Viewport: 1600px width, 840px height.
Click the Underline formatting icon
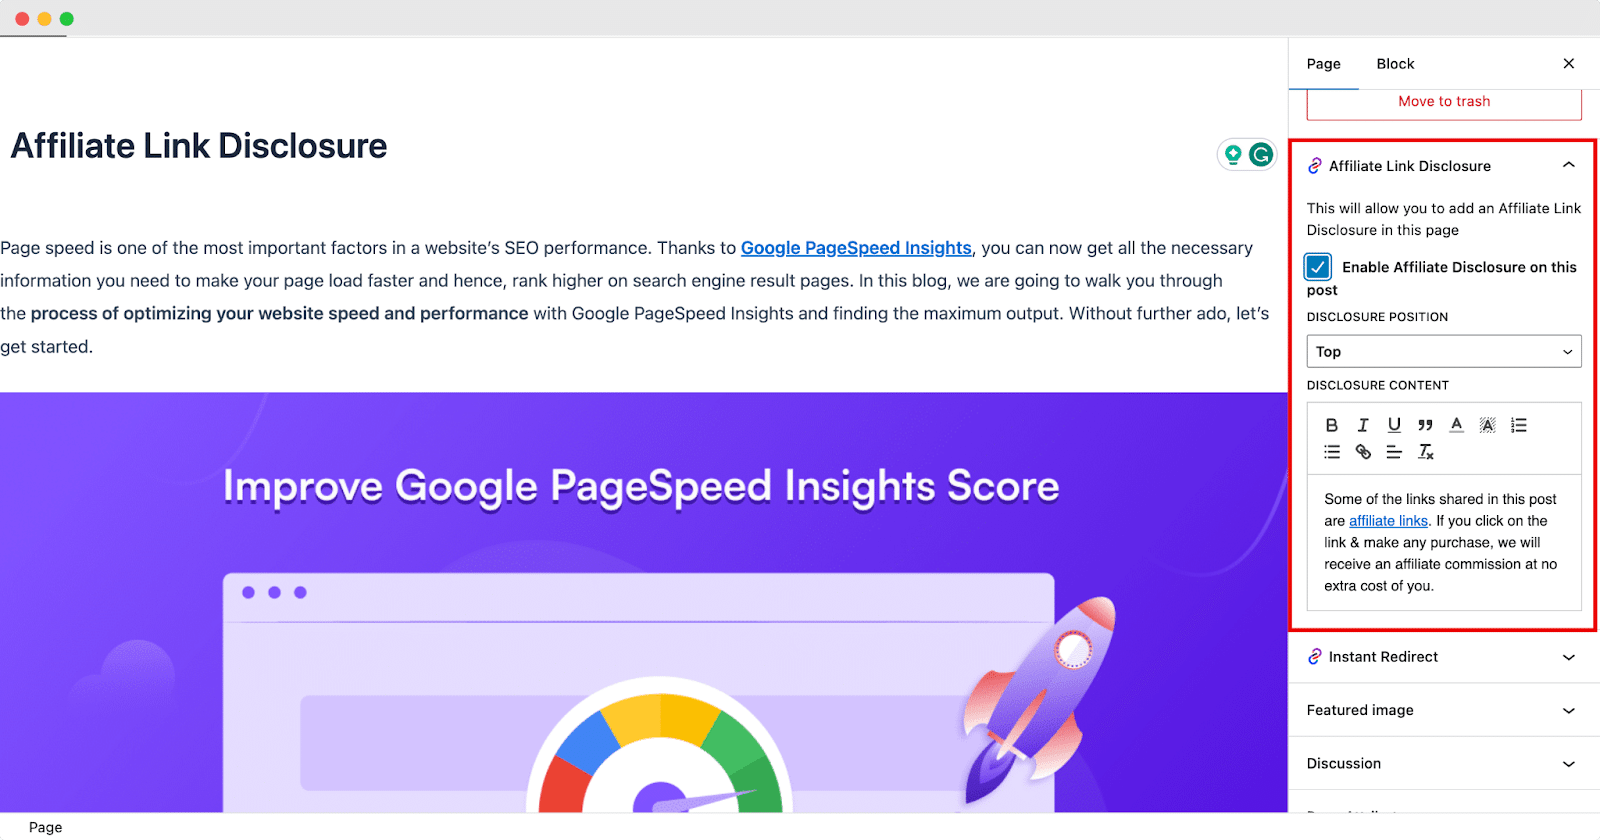point(1393,425)
